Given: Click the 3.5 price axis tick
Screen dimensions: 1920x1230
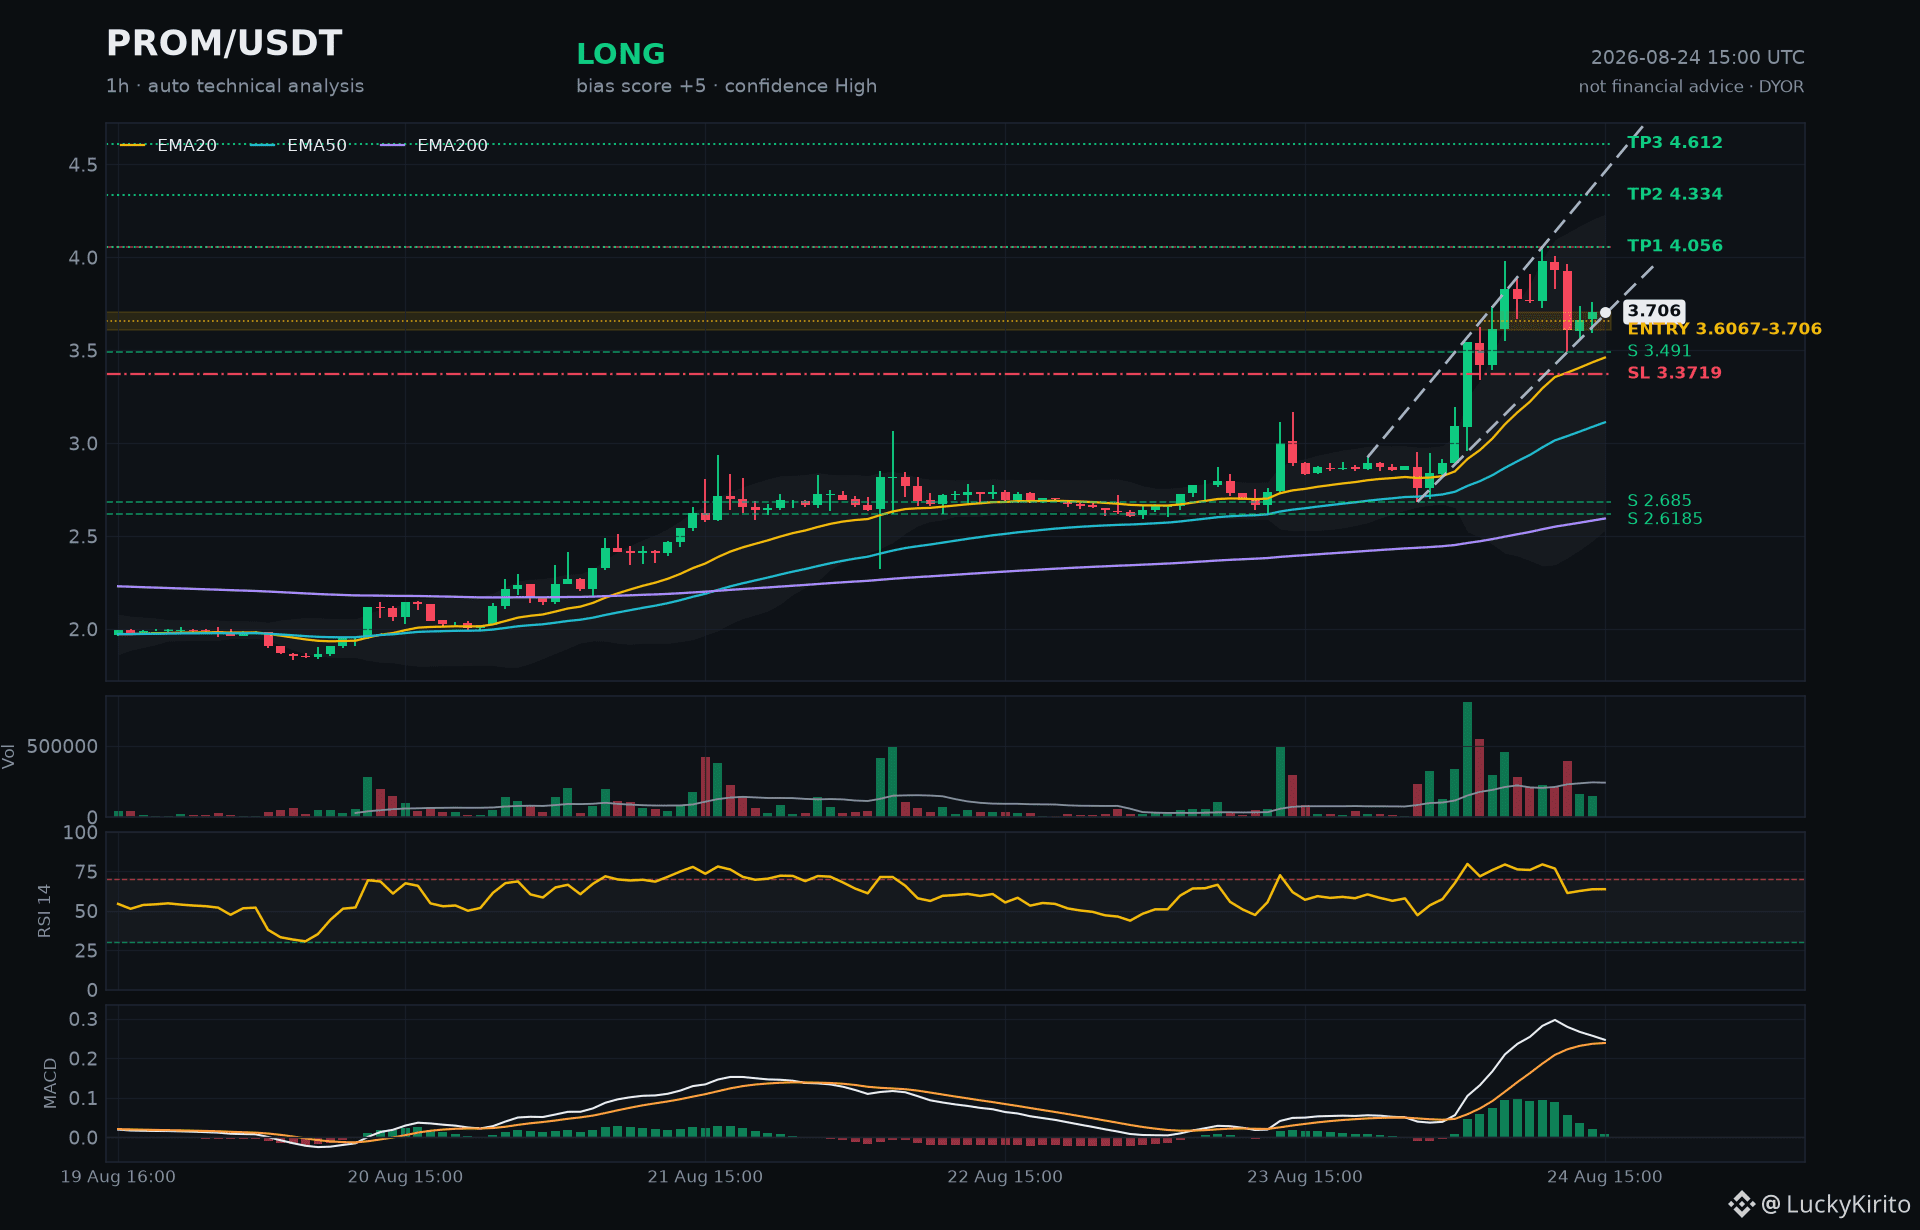Looking at the screenshot, I should (x=83, y=351).
